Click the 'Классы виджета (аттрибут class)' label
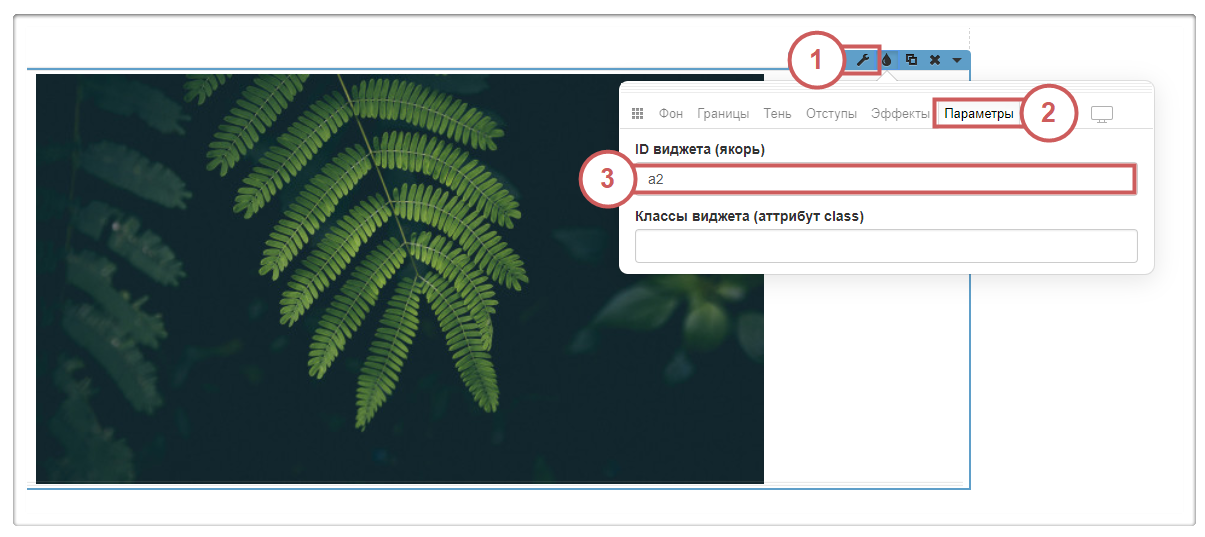The width and height of the screenshot is (1205, 537). pyautogui.click(x=749, y=216)
